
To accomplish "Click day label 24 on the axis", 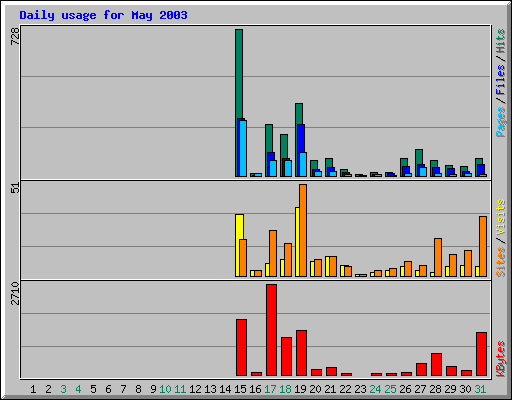I will pyautogui.click(x=375, y=389).
